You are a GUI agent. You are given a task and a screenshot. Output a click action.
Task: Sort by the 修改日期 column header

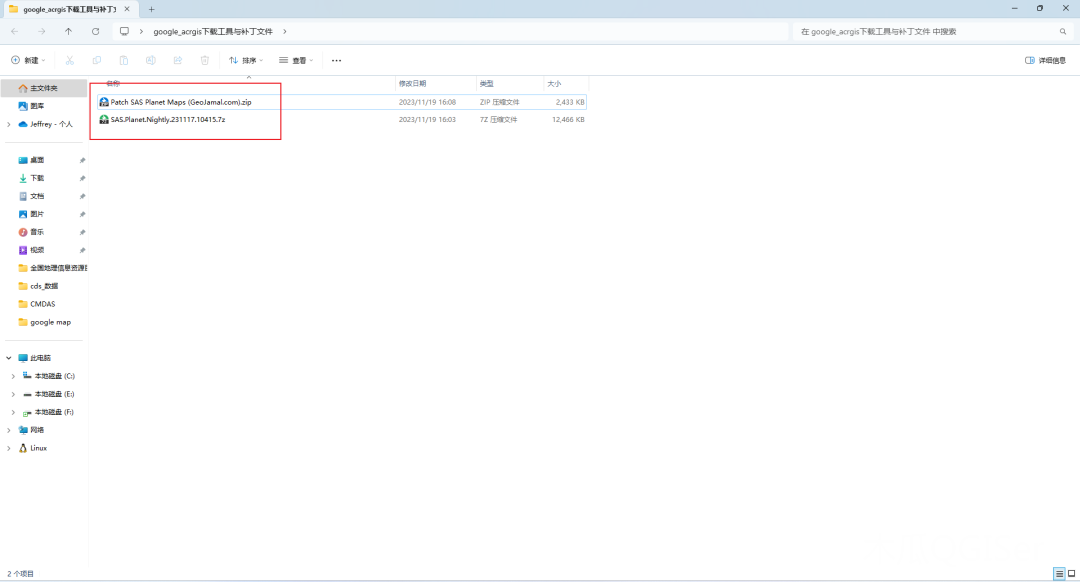pos(413,83)
